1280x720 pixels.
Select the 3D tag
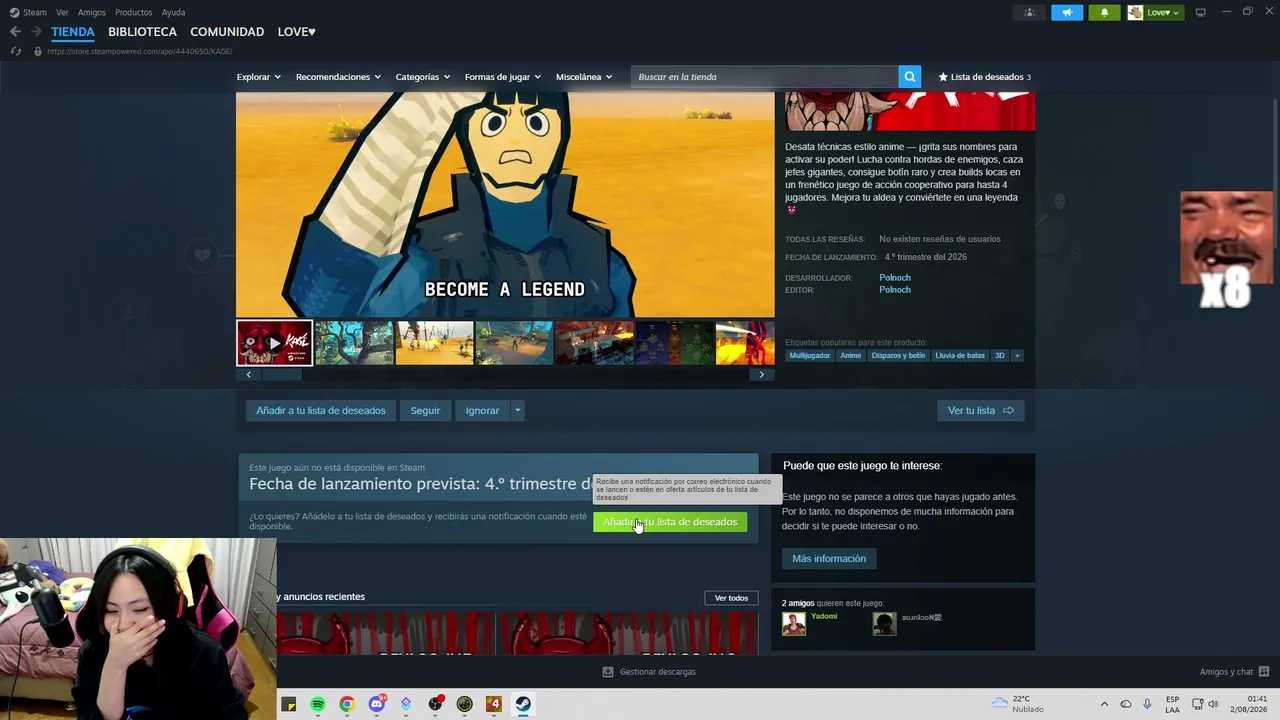(999, 356)
